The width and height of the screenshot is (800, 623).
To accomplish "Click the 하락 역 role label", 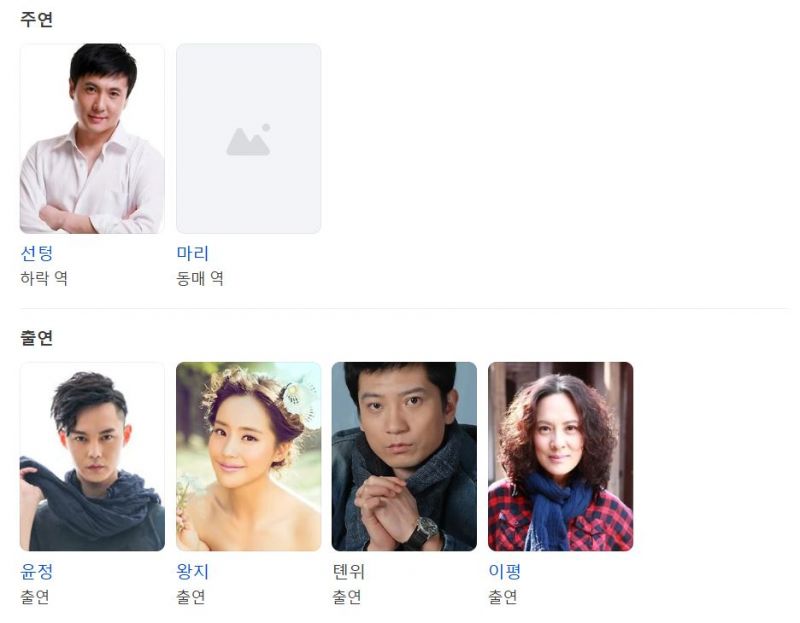I will tap(44, 279).
